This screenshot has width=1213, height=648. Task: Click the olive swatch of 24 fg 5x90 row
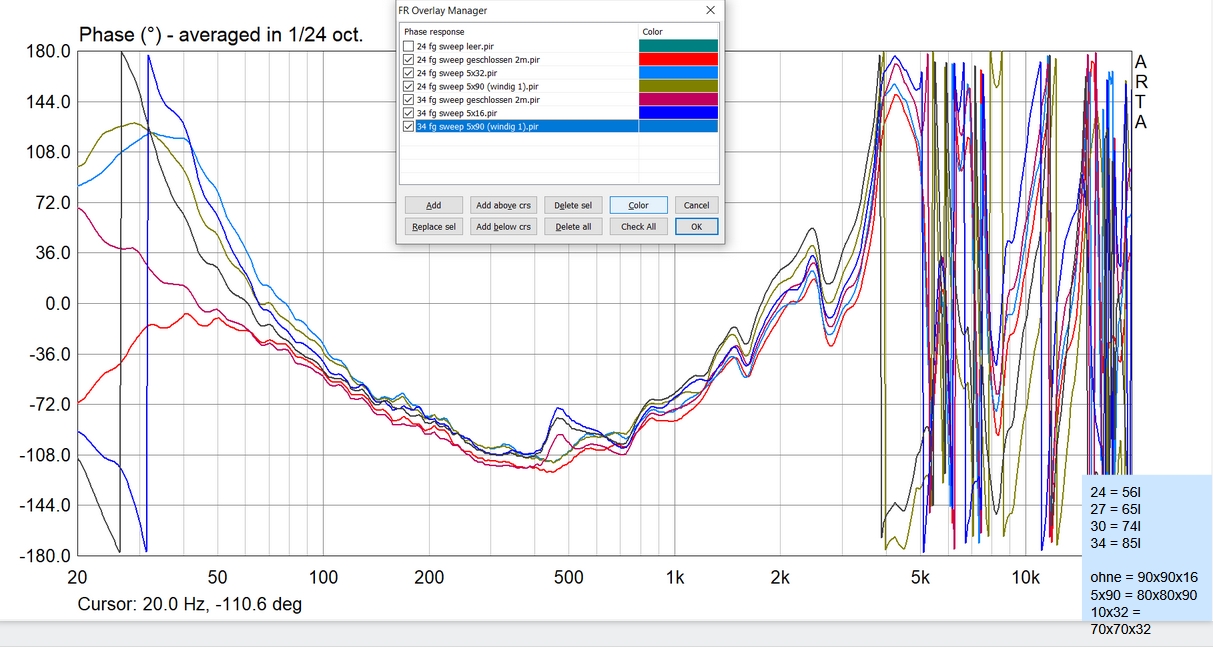pyautogui.click(x=678, y=86)
